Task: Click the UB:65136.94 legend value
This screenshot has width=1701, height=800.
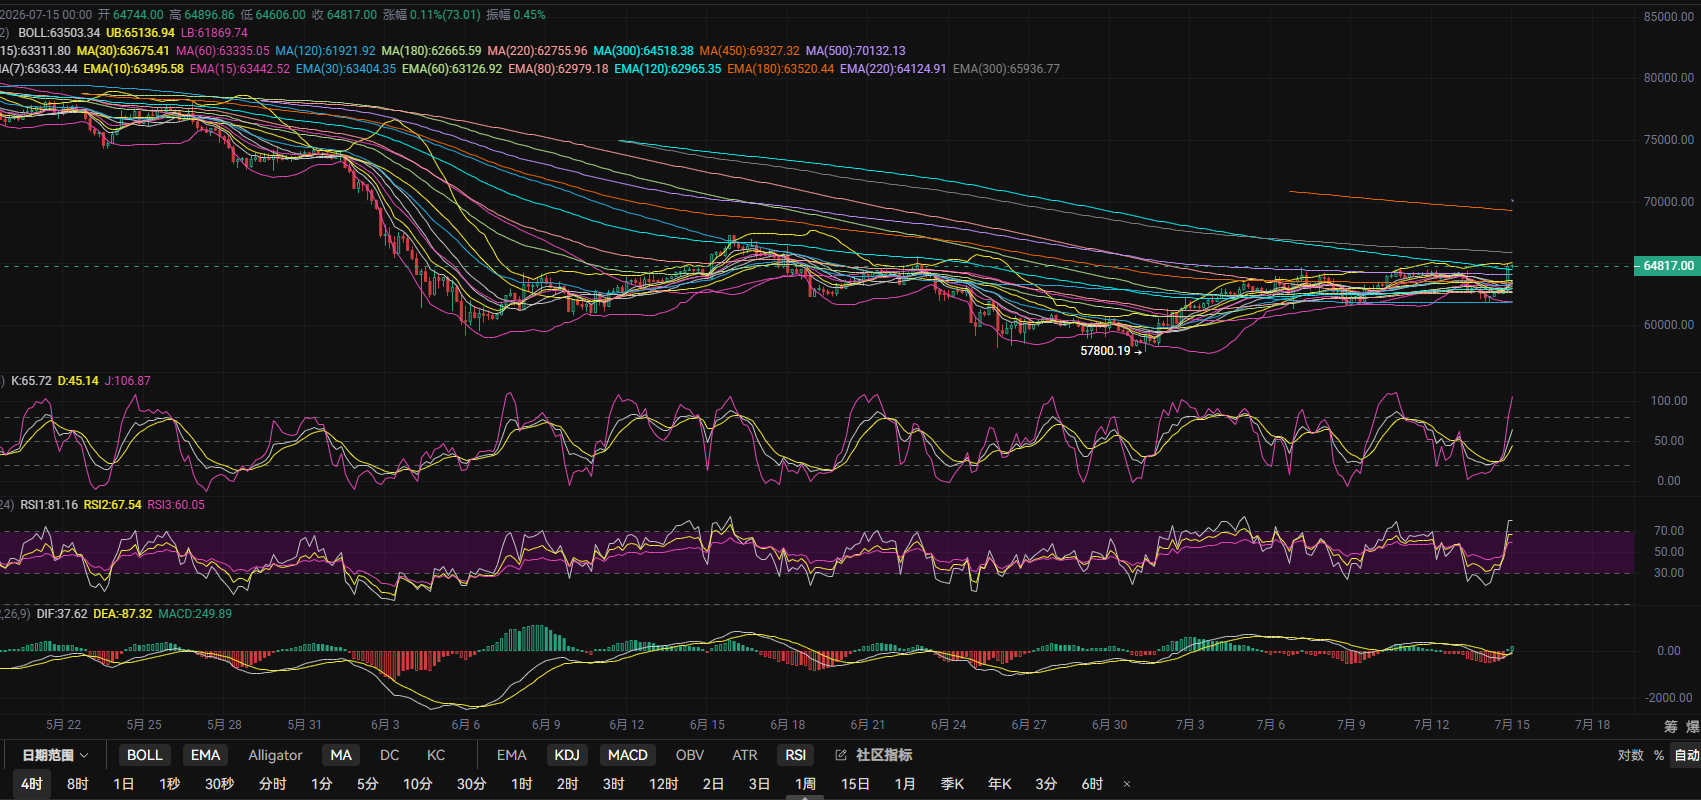Action: click(140, 33)
